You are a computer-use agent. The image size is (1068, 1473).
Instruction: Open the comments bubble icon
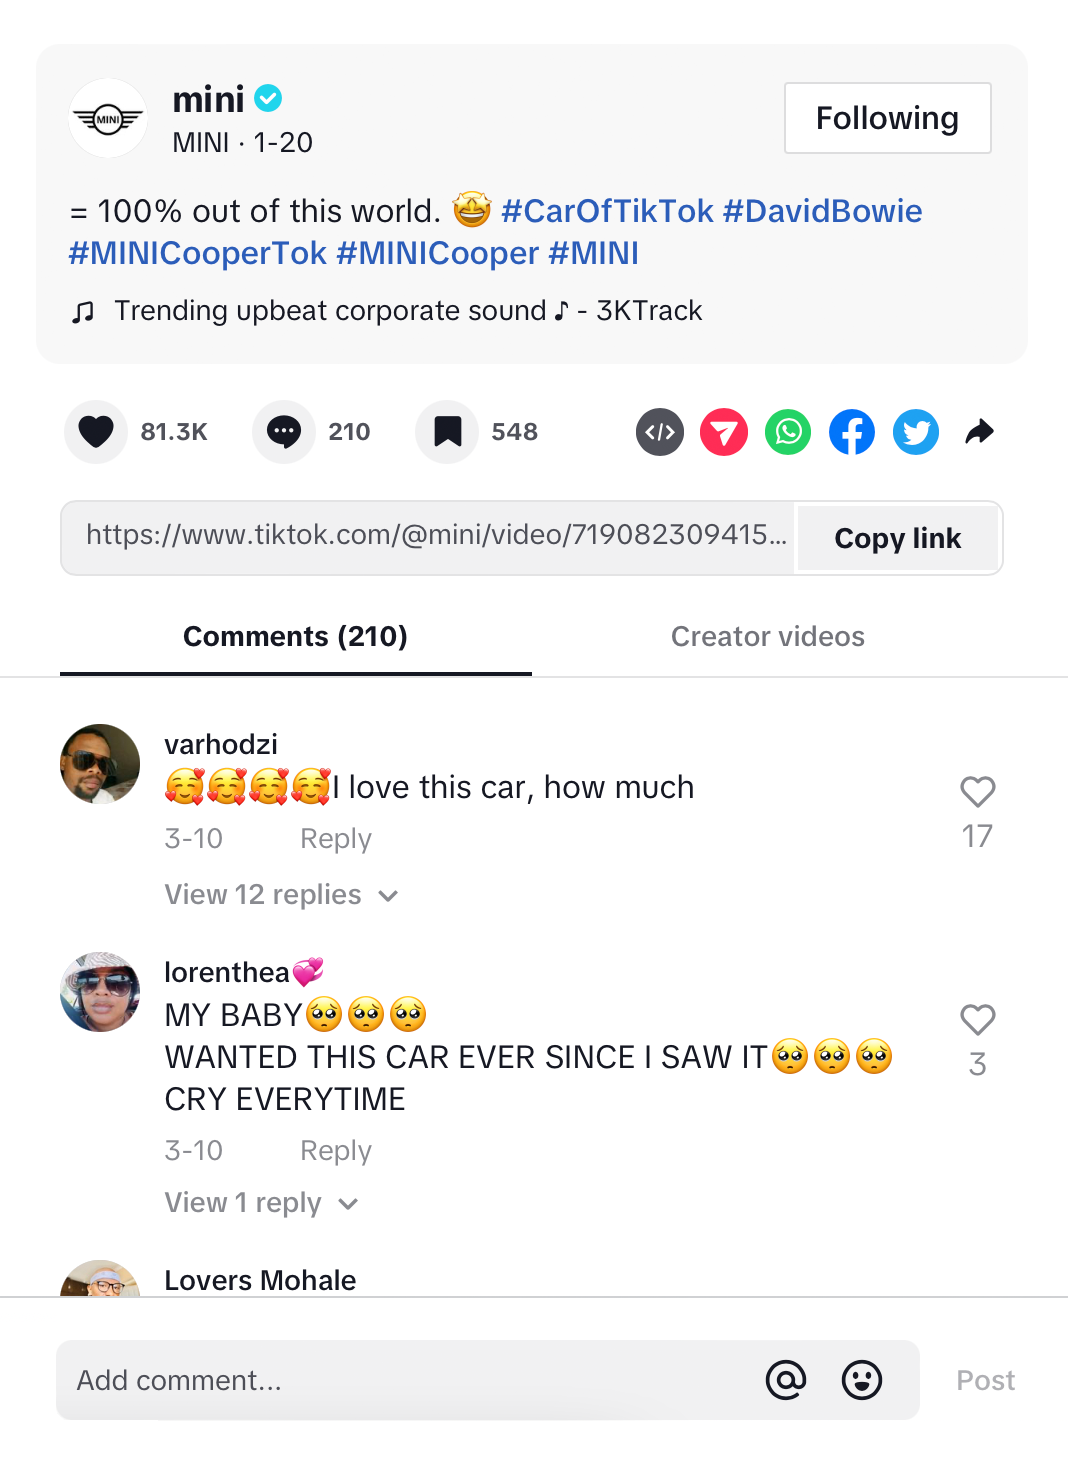click(284, 432)
